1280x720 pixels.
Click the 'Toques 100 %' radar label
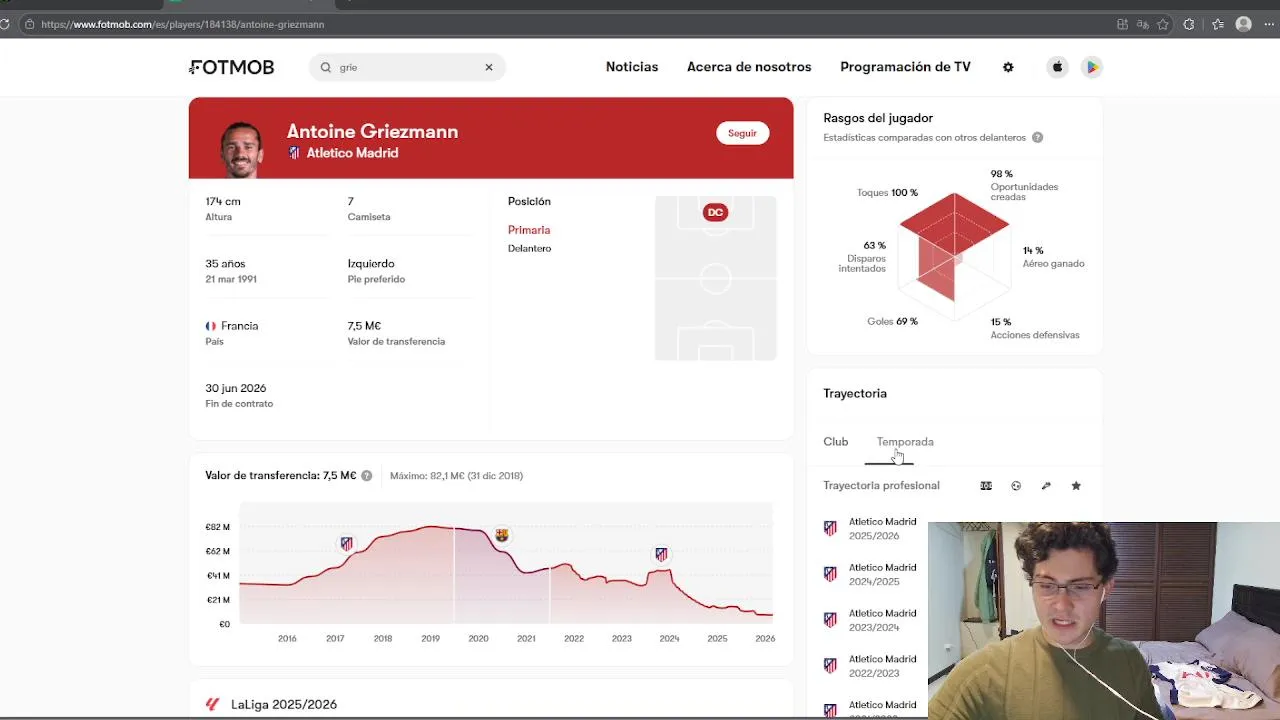click(x=887, y=193)
